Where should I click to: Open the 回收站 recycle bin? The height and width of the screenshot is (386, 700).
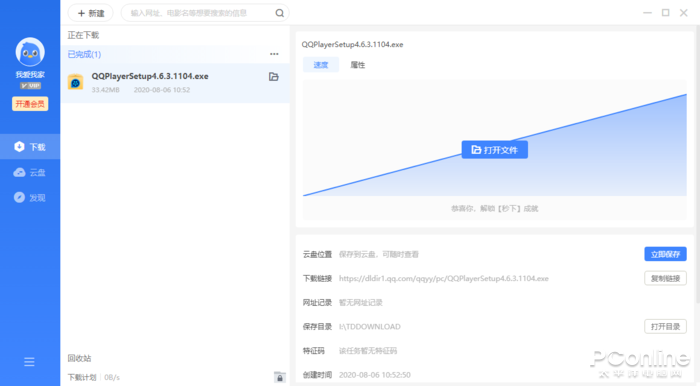pyautogui.click(x=79, y=358)
